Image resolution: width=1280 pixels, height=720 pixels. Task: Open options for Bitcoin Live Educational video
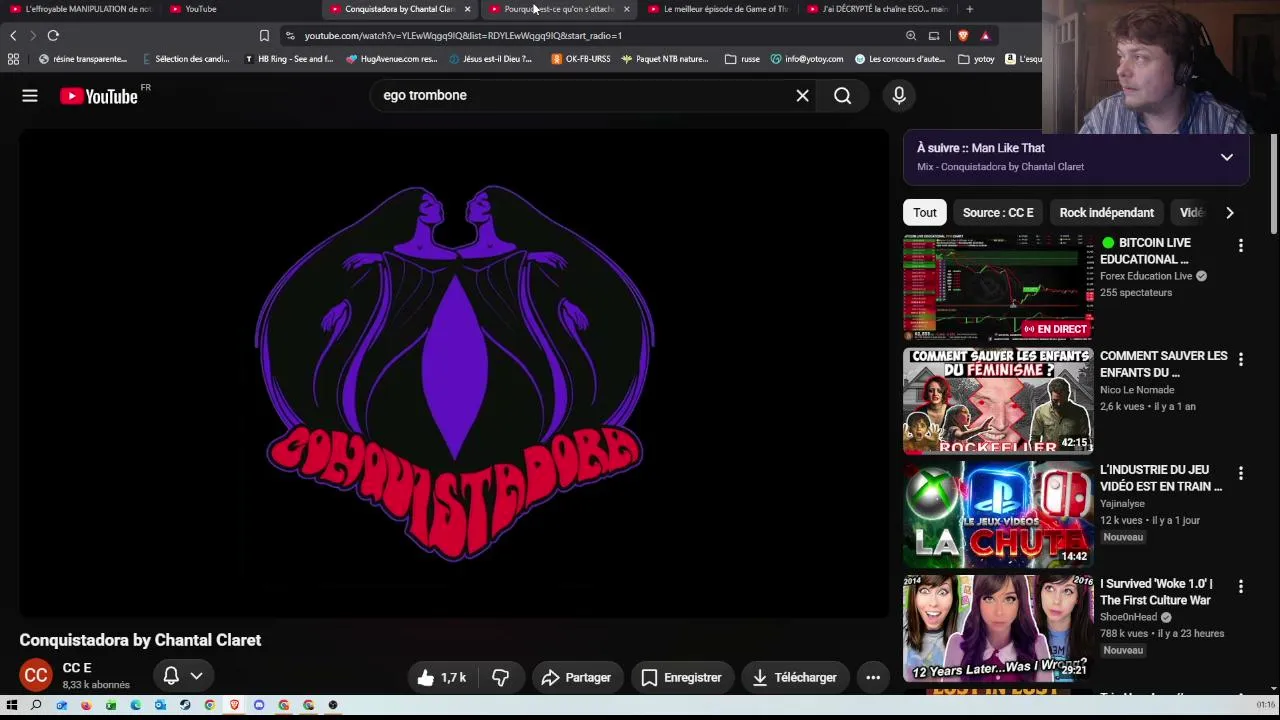1241,246
